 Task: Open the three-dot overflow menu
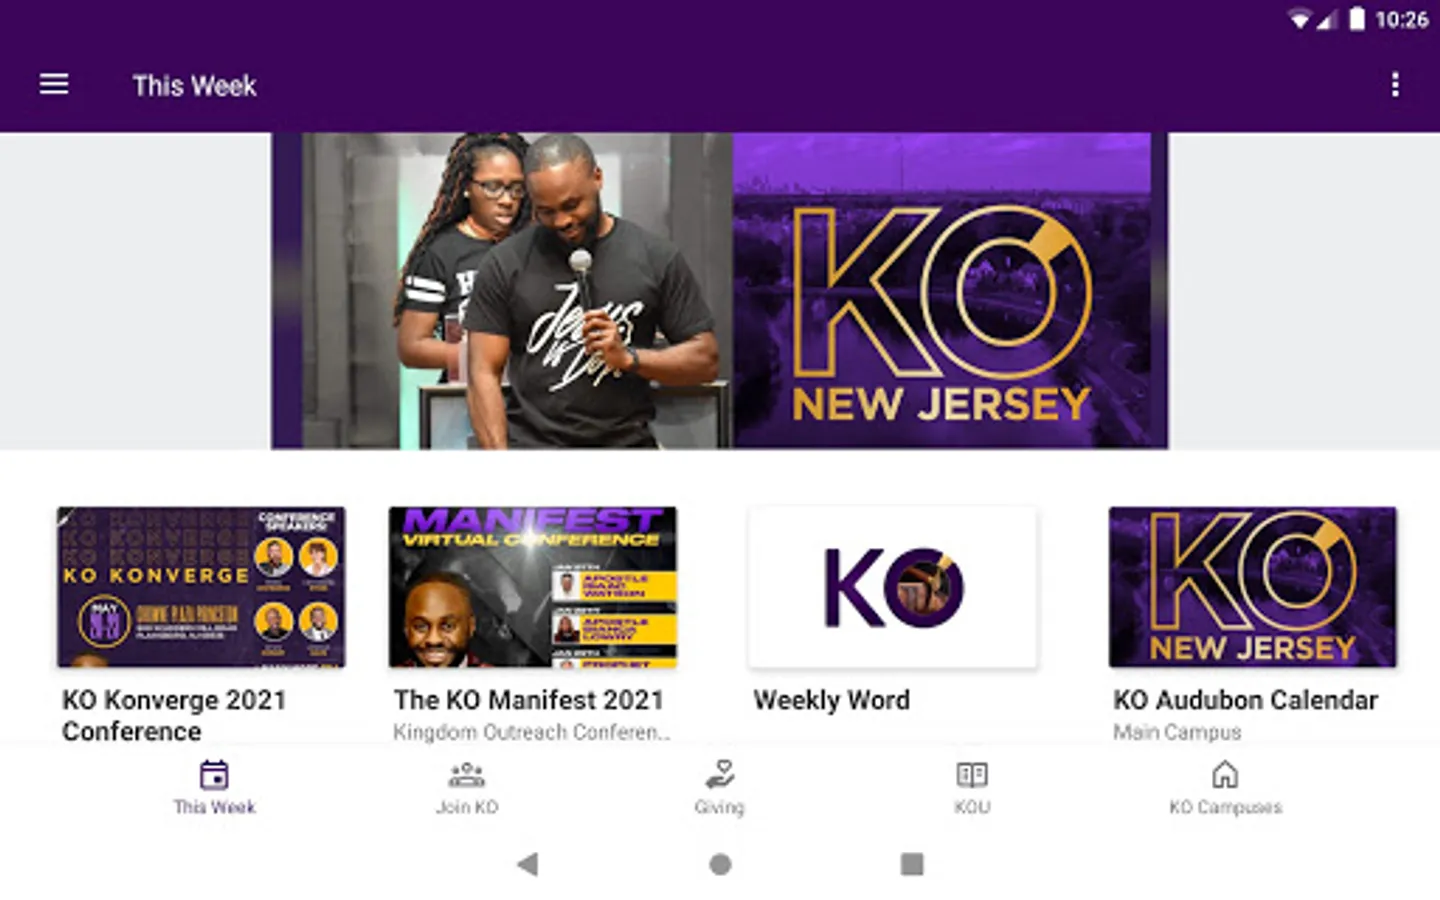point(1395,85)
